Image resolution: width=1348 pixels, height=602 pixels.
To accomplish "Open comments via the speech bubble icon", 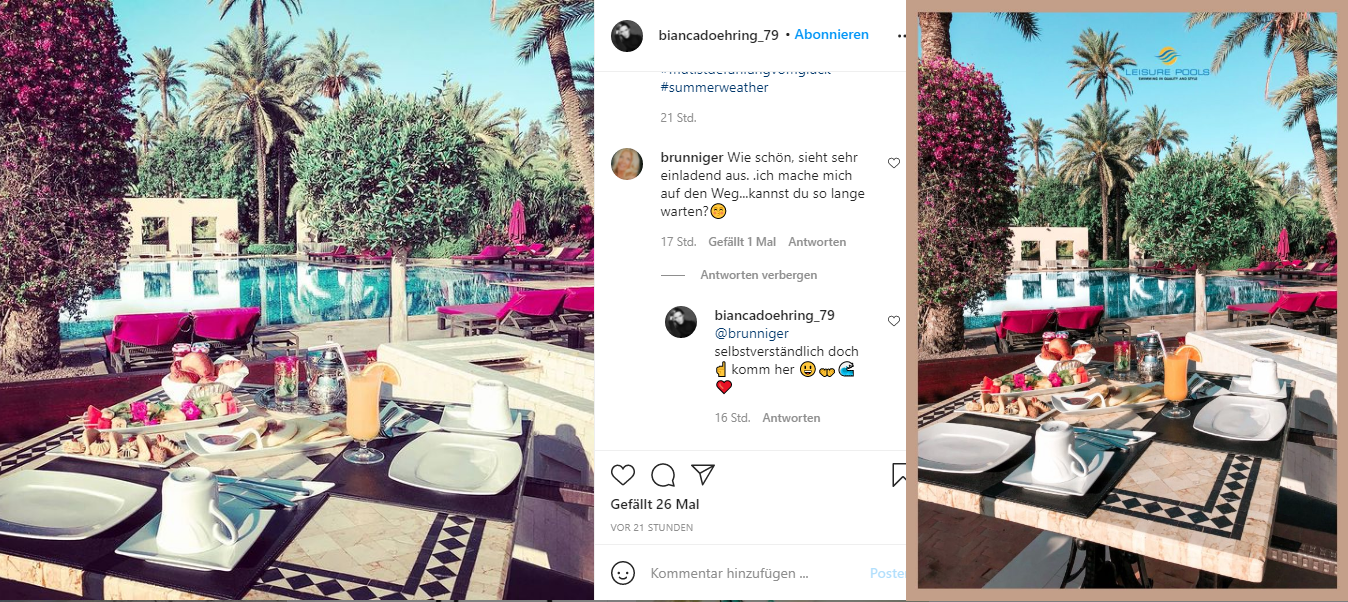I will (x=663, y=474).
